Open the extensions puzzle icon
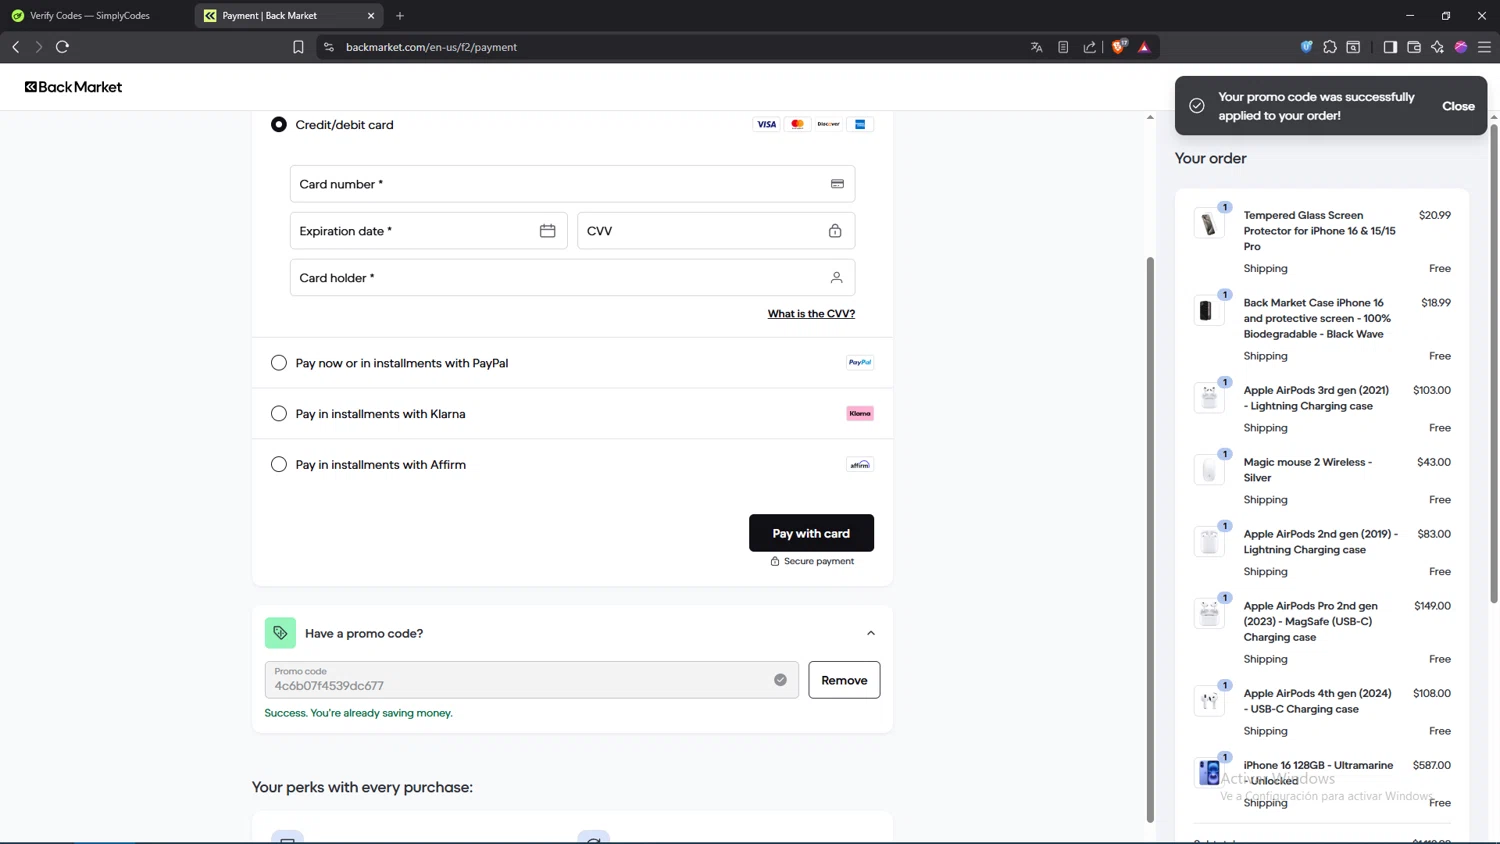Image resolution: width=1500 pixels, height=844 pixels. coord(1330,47)
